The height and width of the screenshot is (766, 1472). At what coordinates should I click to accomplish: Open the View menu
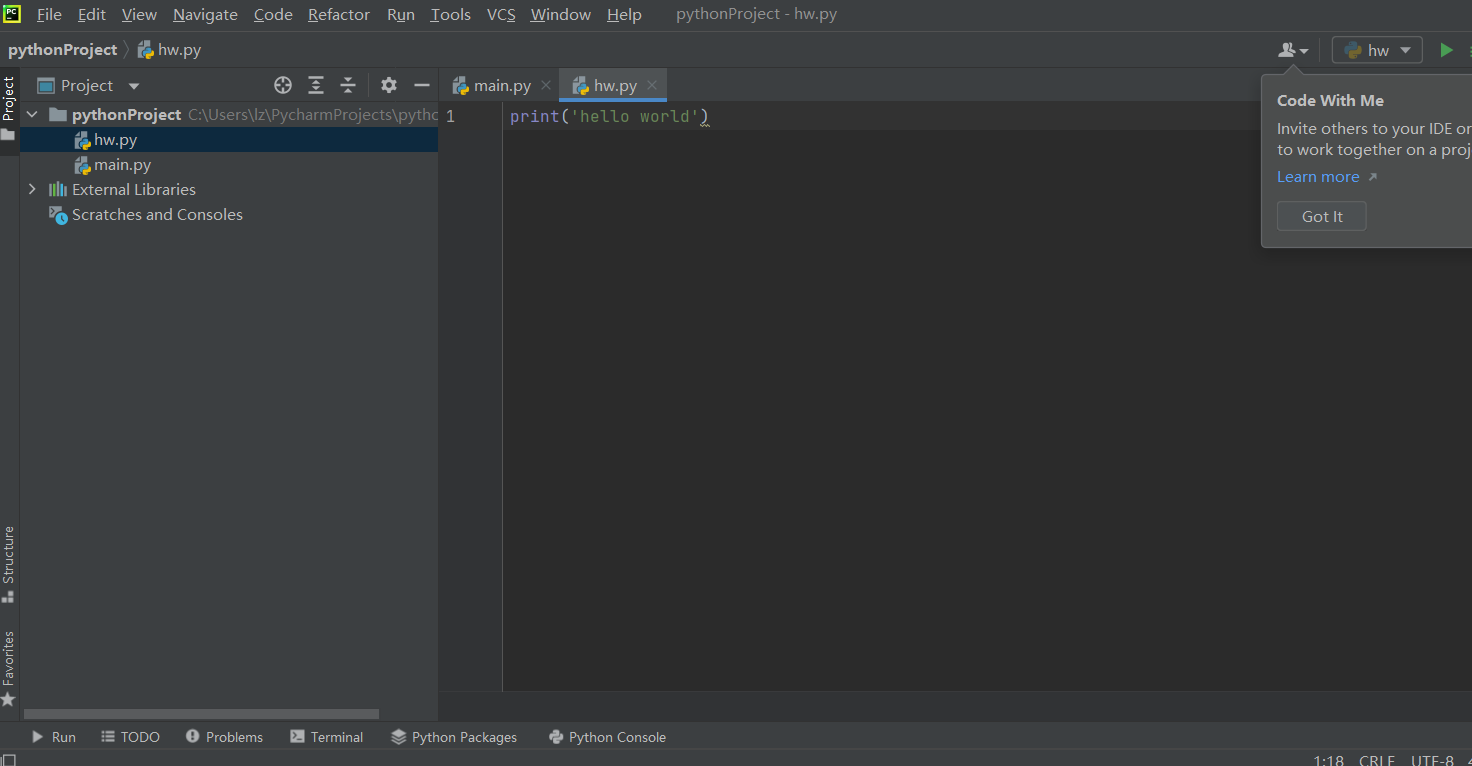click(139, 15)
